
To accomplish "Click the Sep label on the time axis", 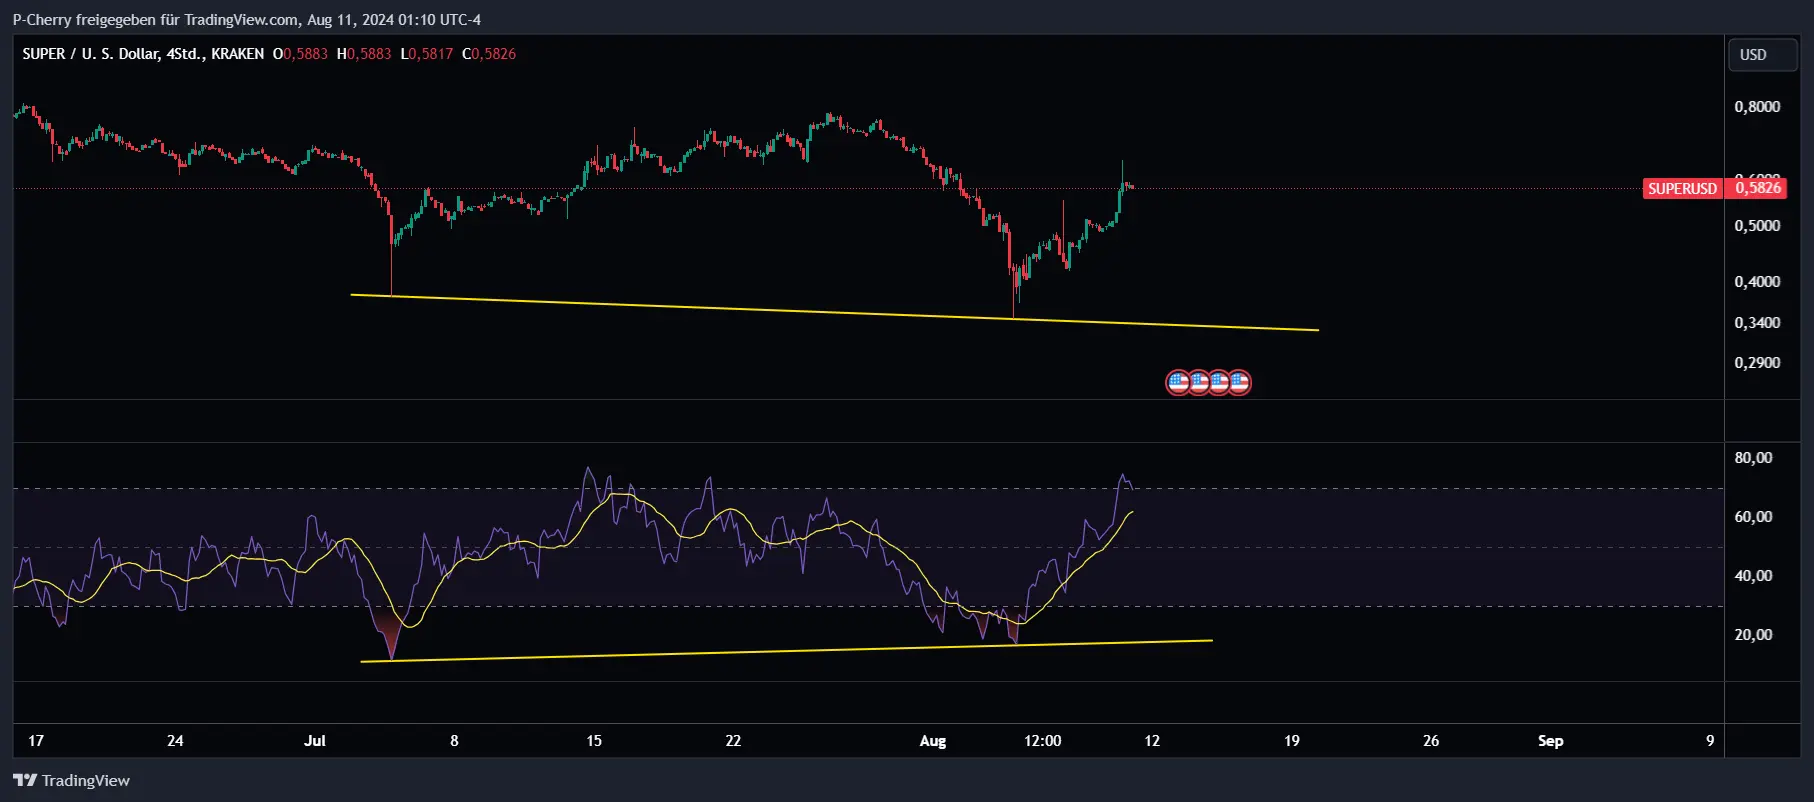I will point(1551,741).
